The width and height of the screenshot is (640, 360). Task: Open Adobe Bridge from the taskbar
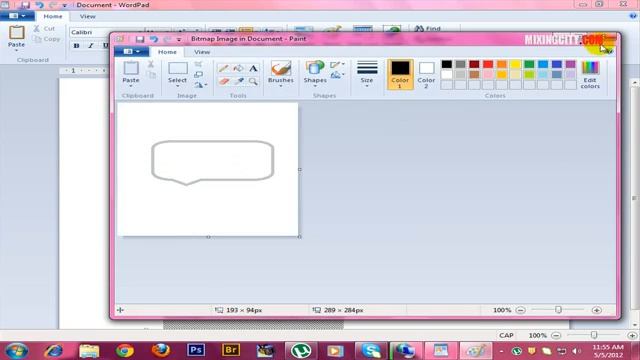click(x=231, y=350)
